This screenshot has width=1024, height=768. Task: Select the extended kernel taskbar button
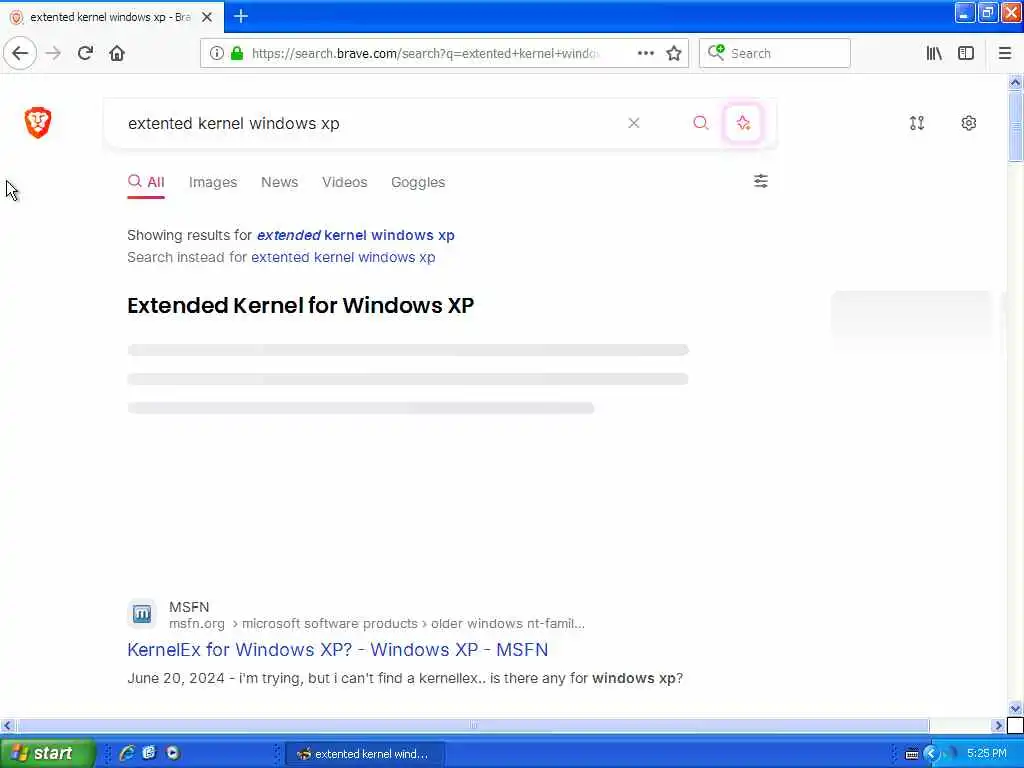364,754
